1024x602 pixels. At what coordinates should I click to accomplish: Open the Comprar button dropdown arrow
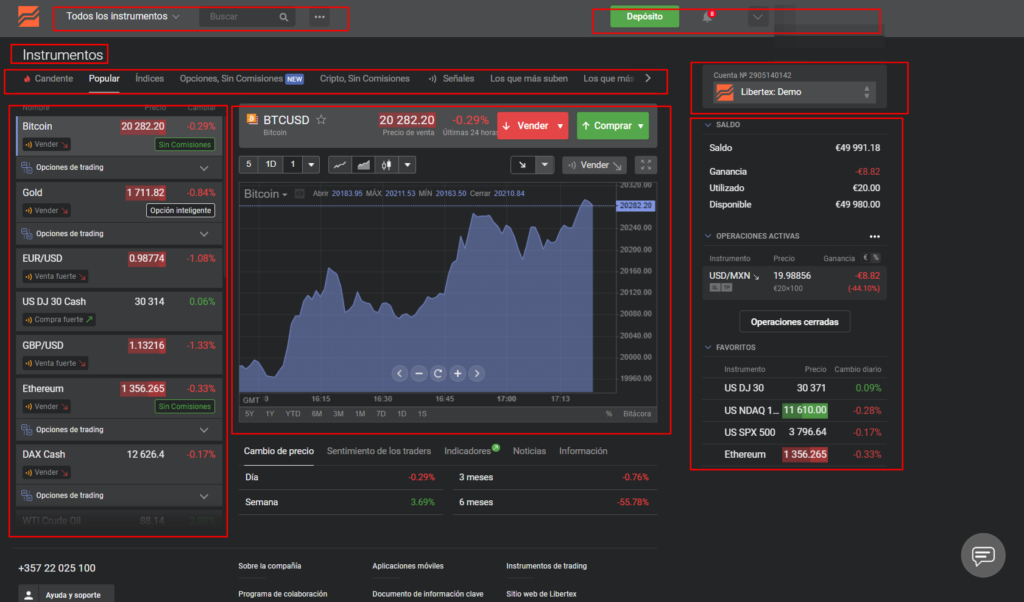[641, 126]
